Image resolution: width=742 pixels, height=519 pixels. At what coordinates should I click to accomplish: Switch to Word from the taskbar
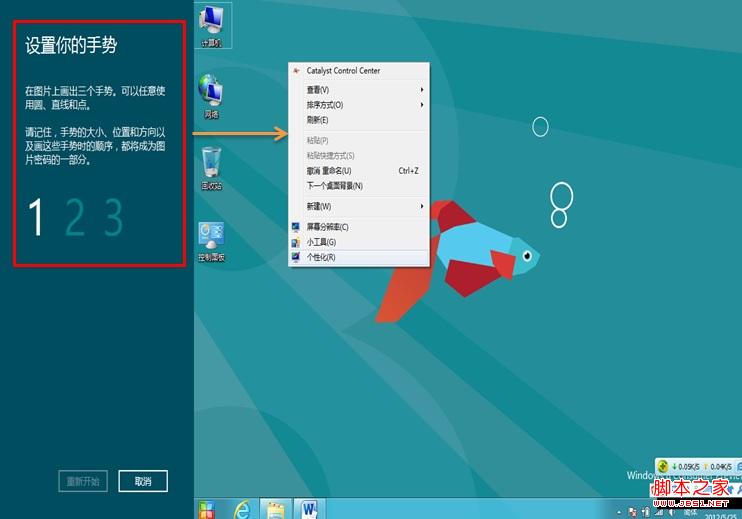[308, 509]
